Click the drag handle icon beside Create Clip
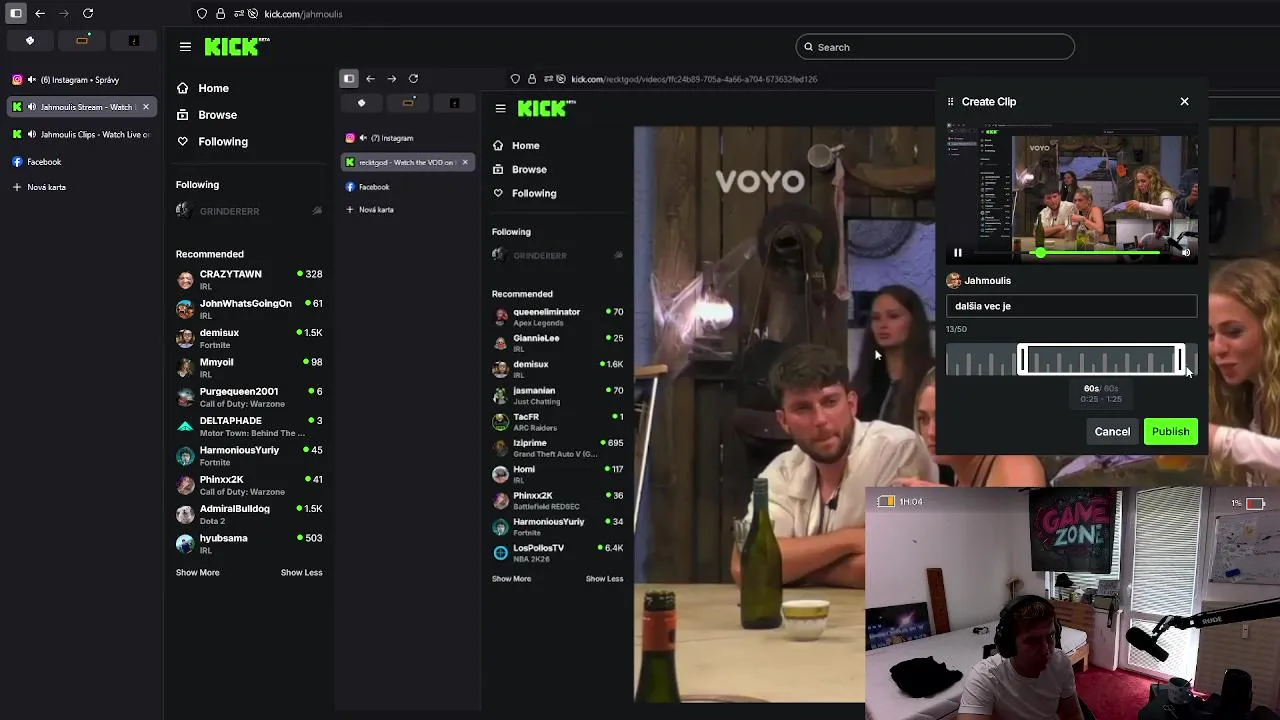The image size is (1280, 720). (x=951, y=101)
